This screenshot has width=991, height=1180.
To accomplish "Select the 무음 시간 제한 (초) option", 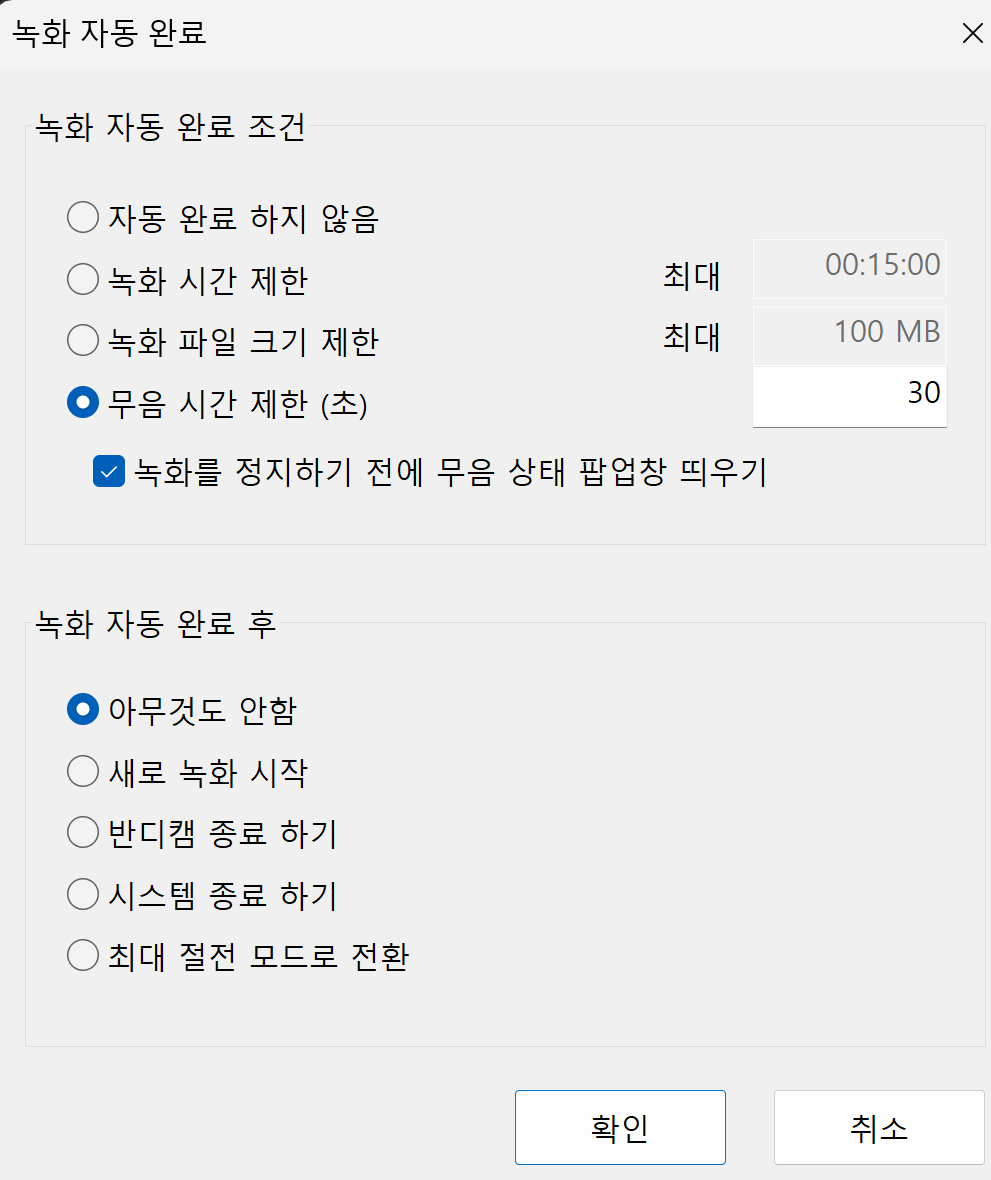I will click(83, 403).
